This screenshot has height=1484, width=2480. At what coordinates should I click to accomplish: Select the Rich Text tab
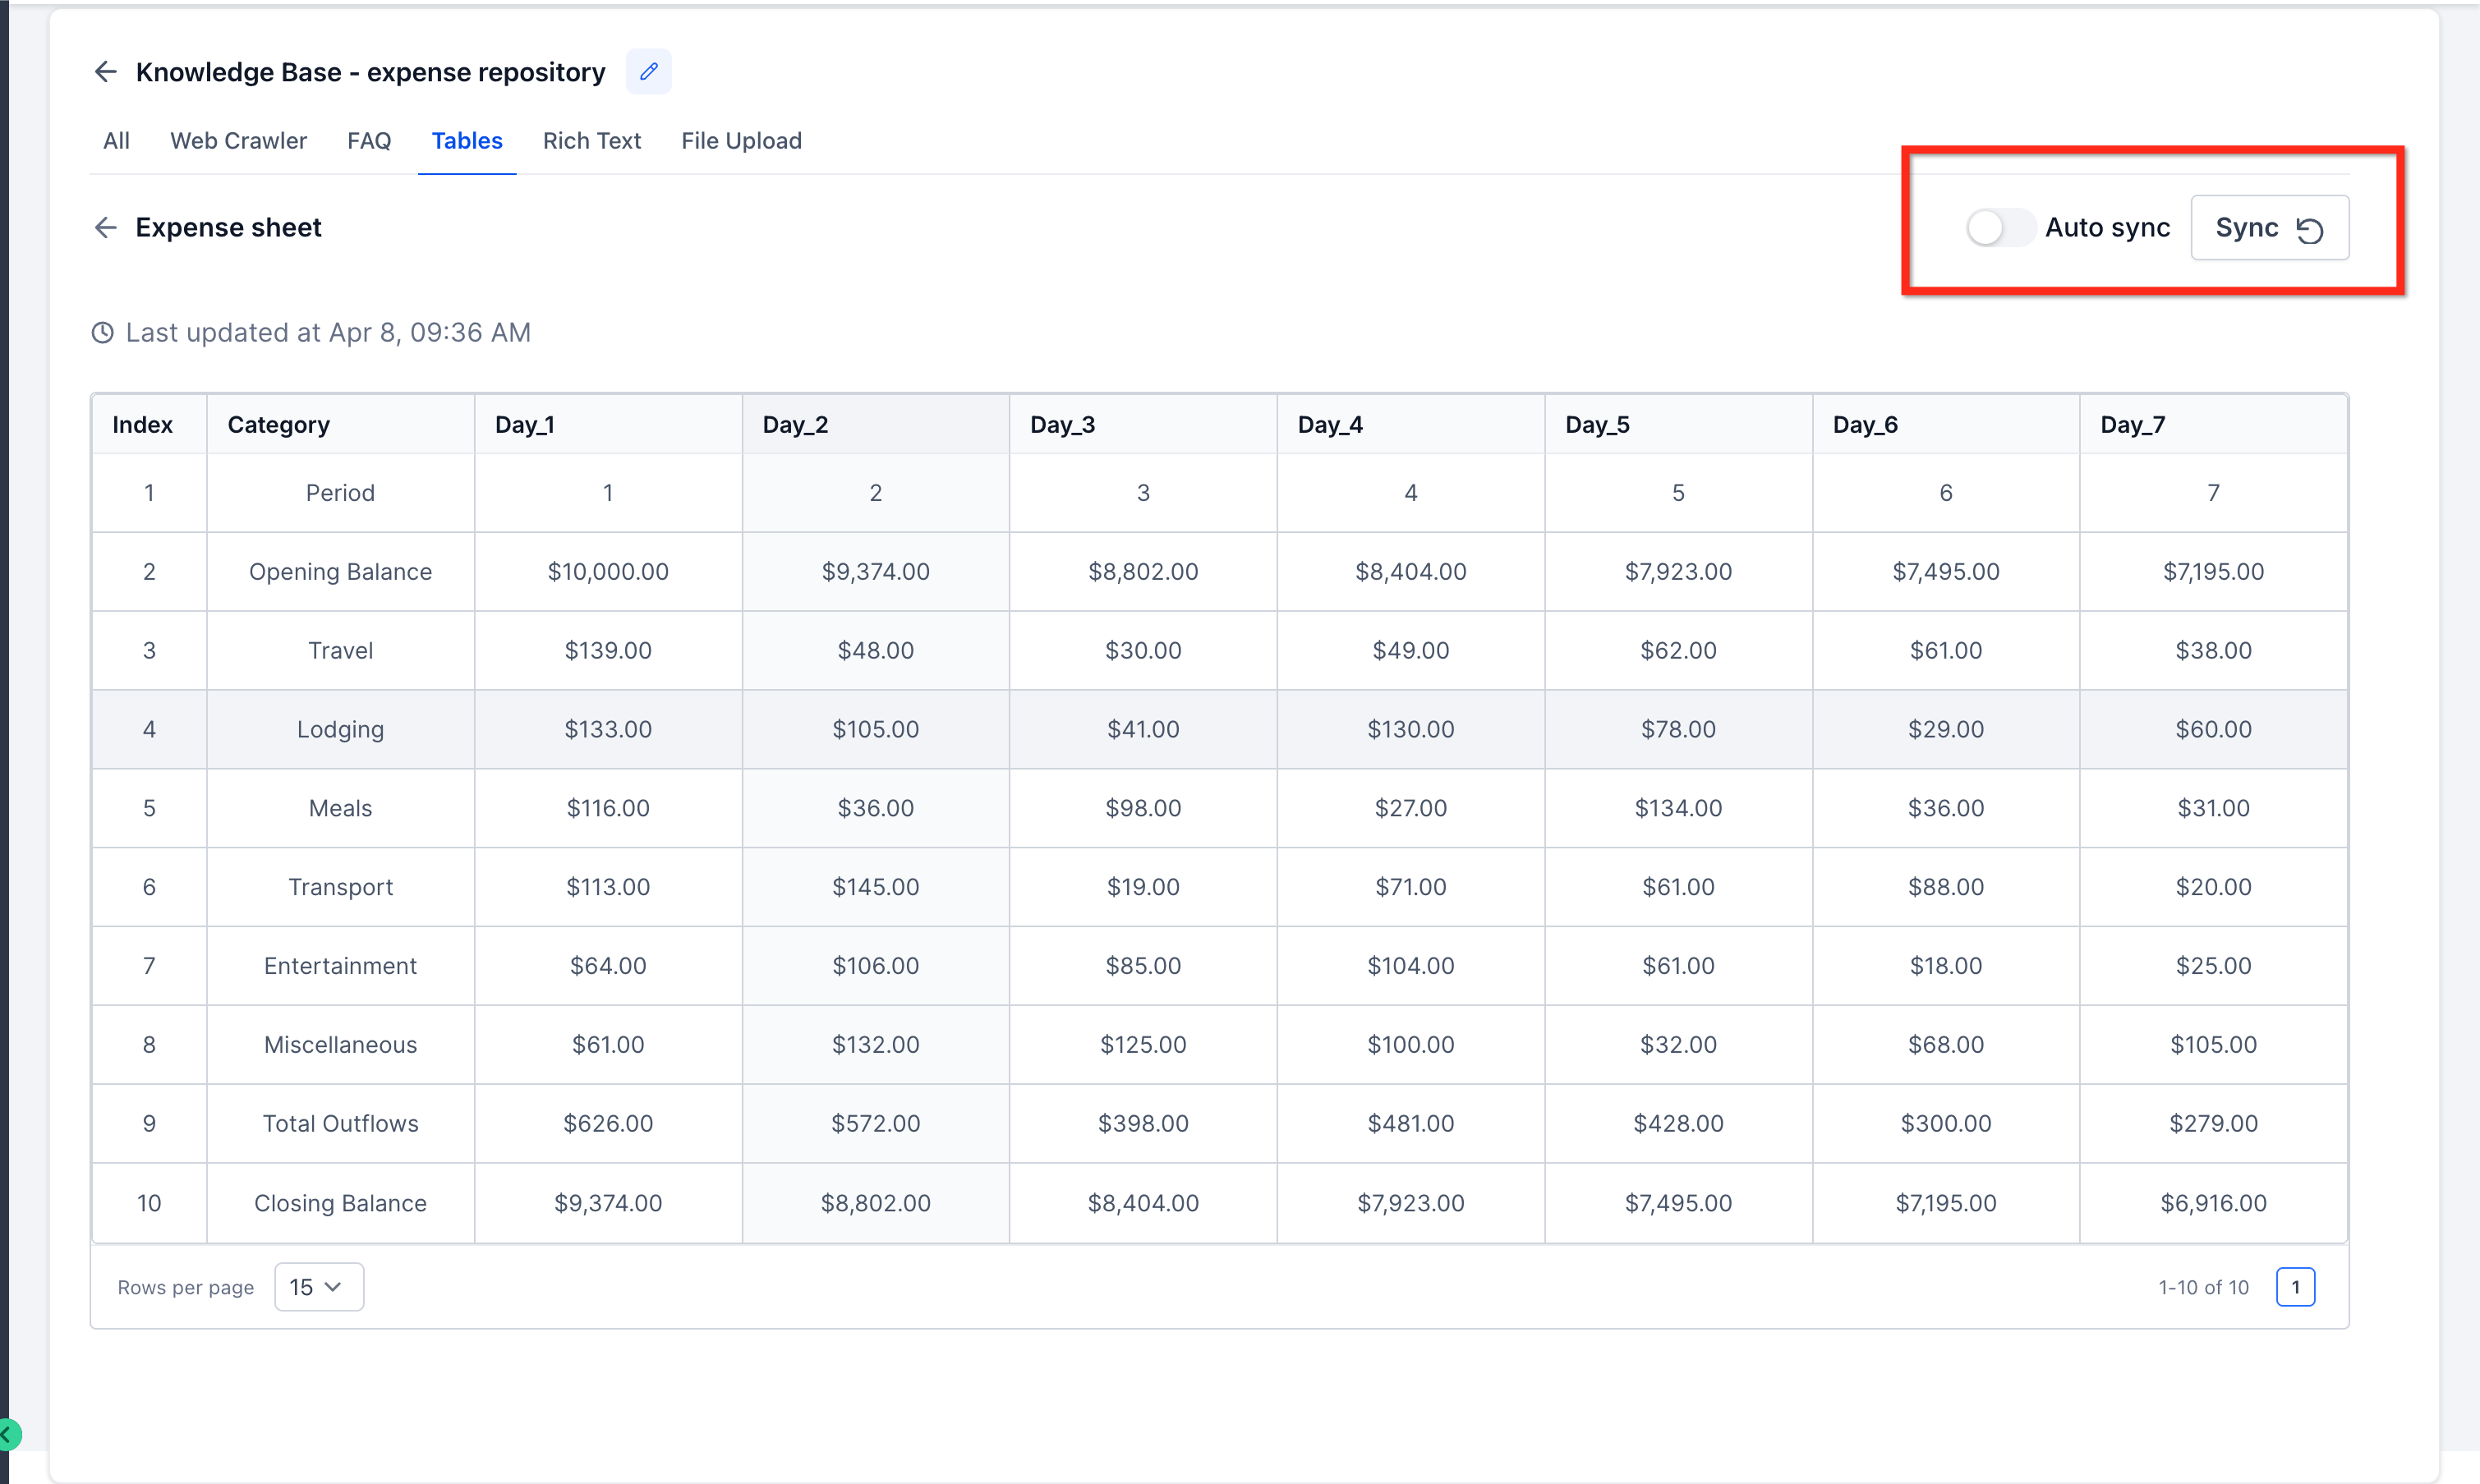(591, 141)
